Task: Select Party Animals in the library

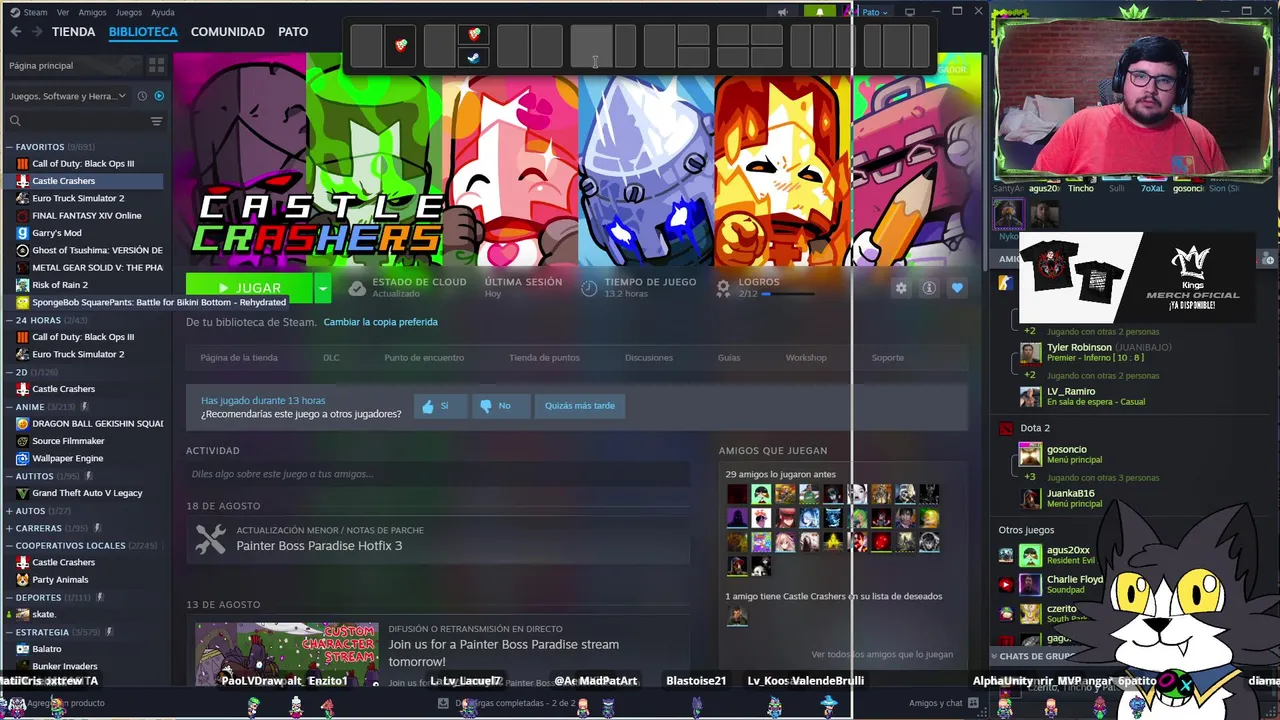Action: tap(60, 580)
